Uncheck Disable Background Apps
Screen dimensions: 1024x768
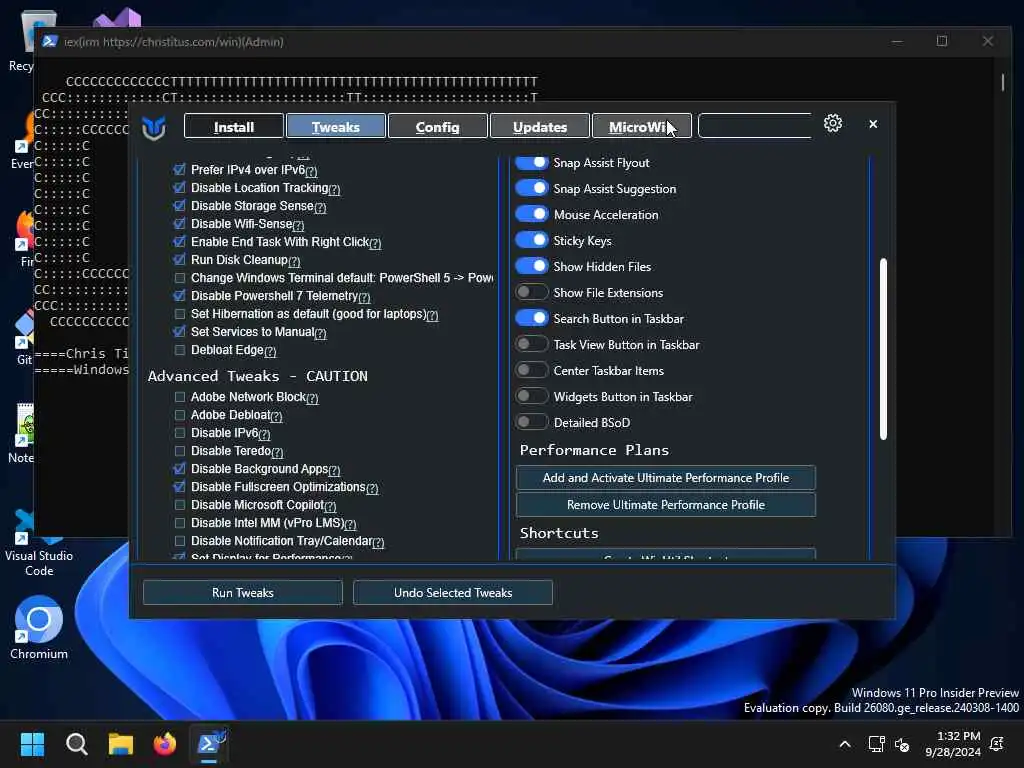[x=180, y=469]
